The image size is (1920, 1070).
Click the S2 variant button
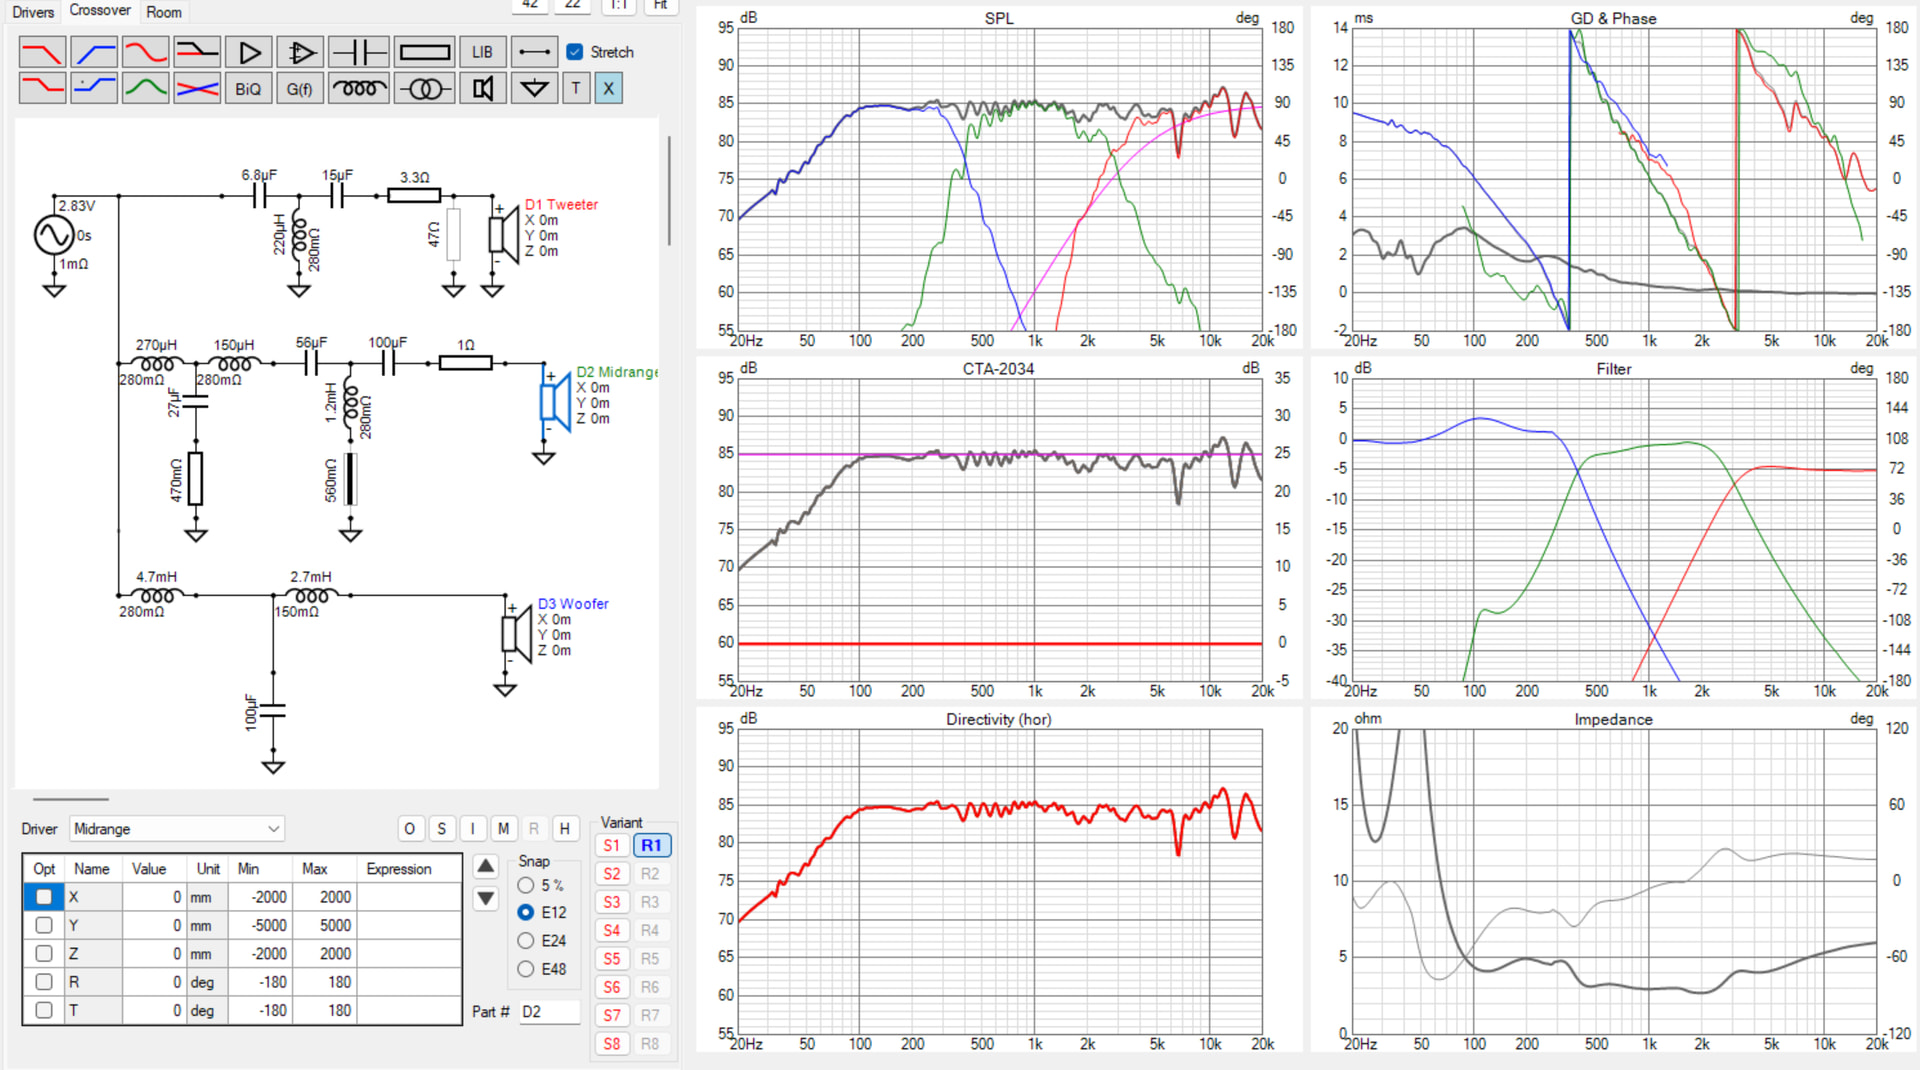(612, 874)
